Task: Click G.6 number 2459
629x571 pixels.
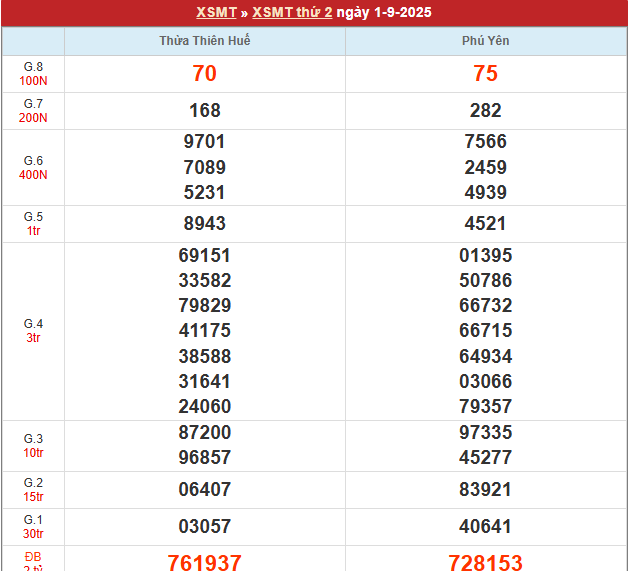Action: point(485,167)
